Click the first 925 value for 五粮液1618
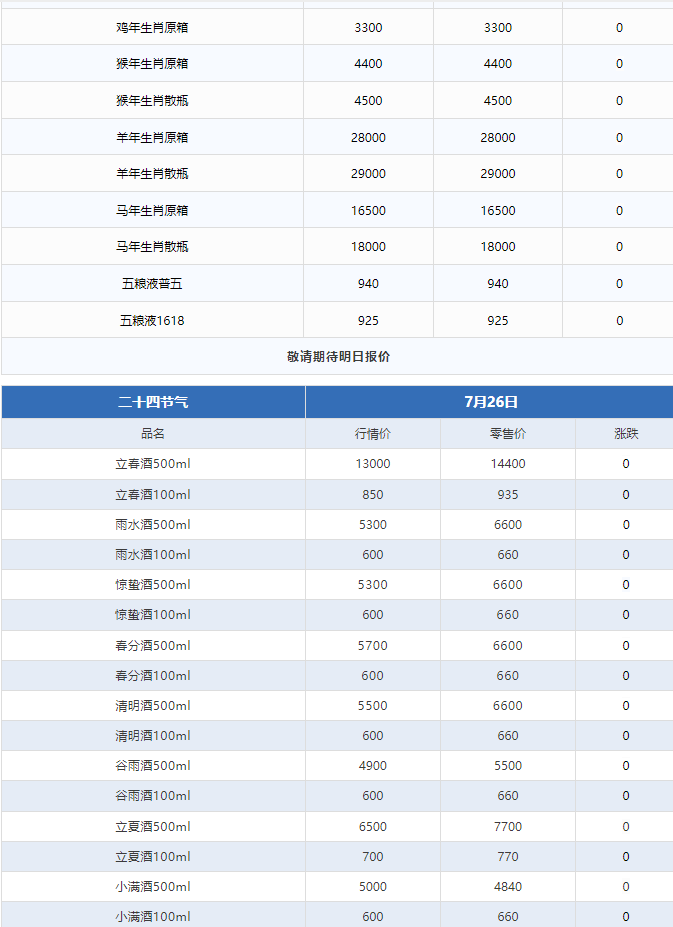The image size is (673, 927). point(368,320)
